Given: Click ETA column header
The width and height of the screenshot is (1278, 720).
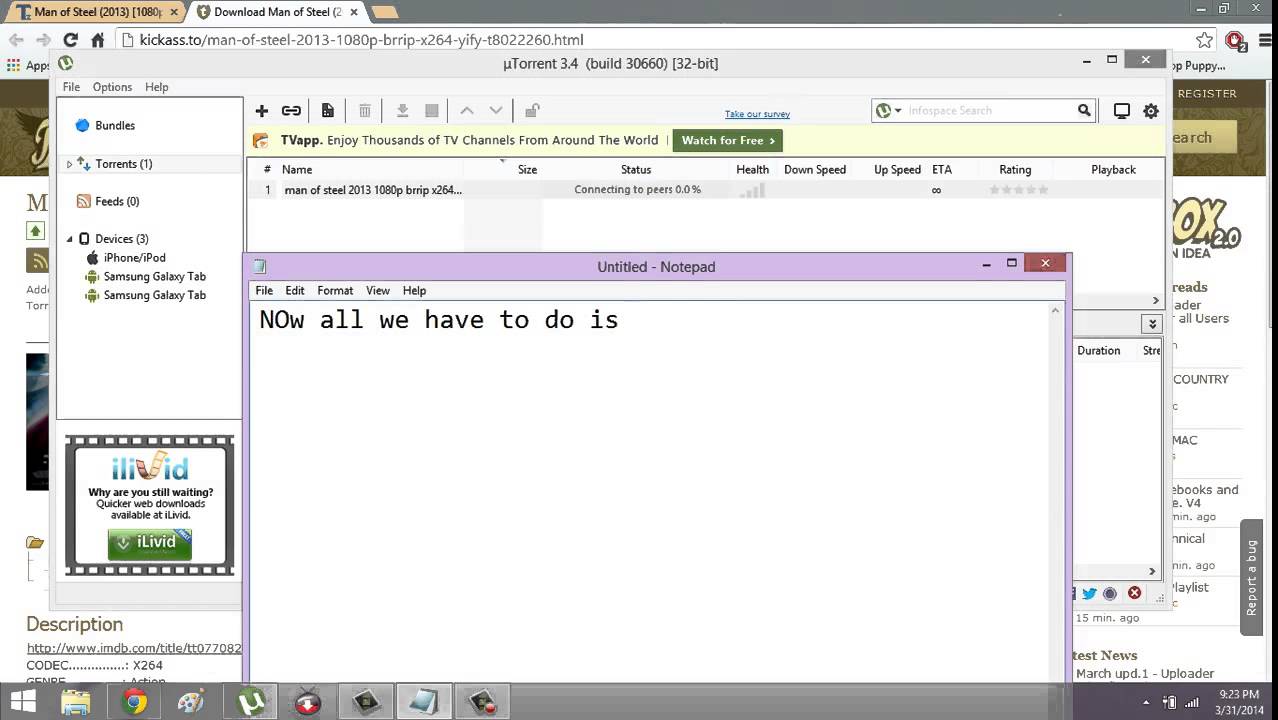Looking at the screenshot, I should click(x=942, y=170).
